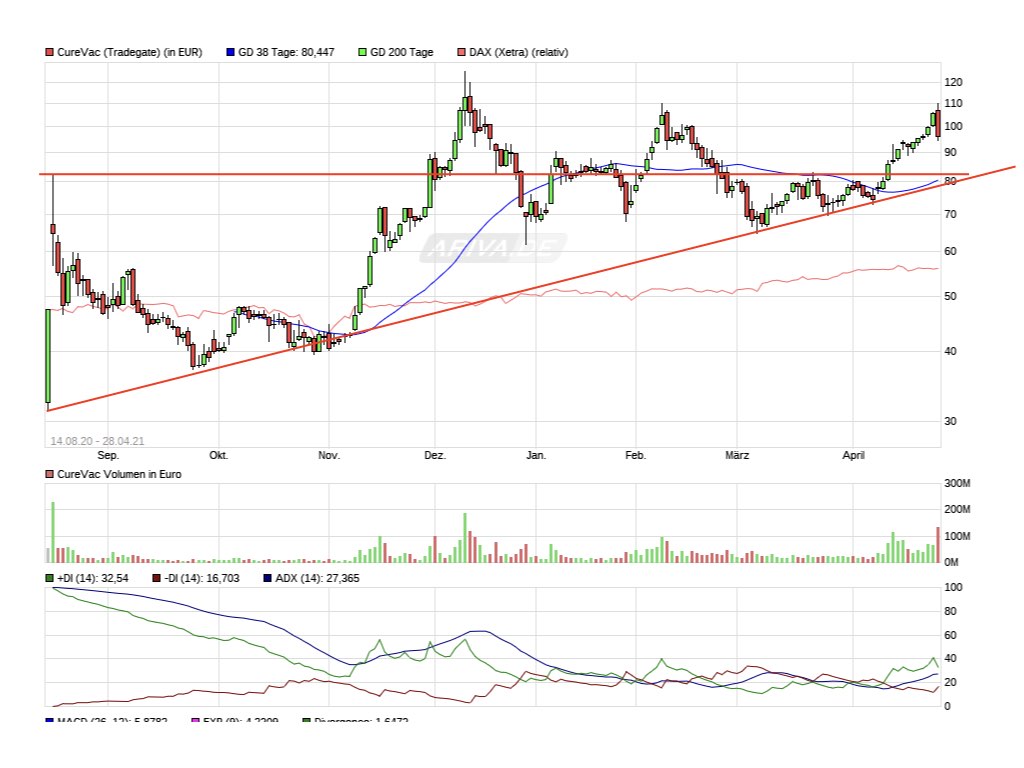Click the CureVac Volumen in Euro text label
The height and width of the screenshot is (768, 1024).
tap(122, 474)
